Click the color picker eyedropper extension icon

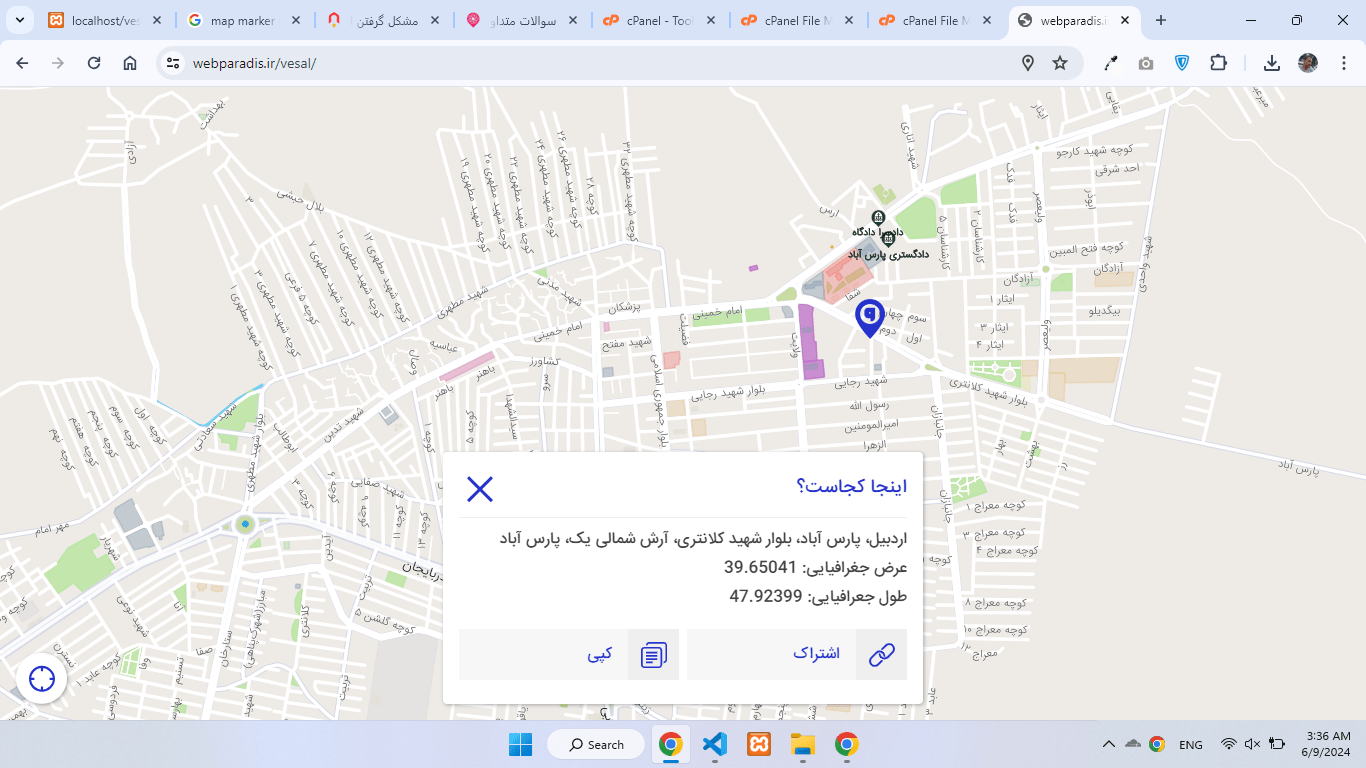point(1110,63)
